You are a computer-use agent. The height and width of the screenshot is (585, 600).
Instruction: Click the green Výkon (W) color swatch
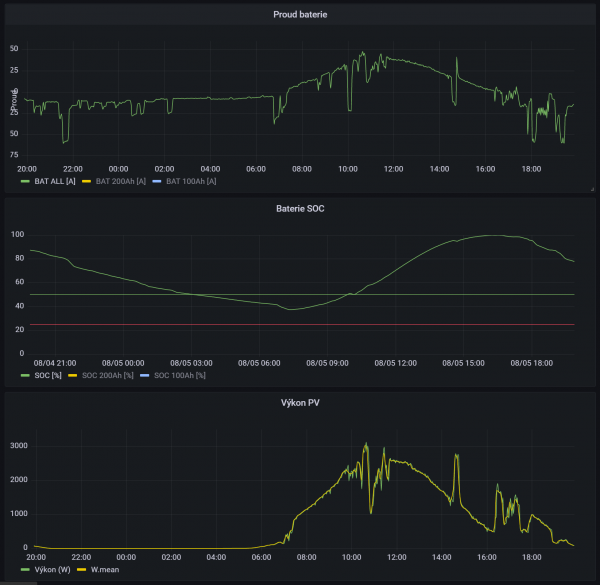(x=25, y=570)
